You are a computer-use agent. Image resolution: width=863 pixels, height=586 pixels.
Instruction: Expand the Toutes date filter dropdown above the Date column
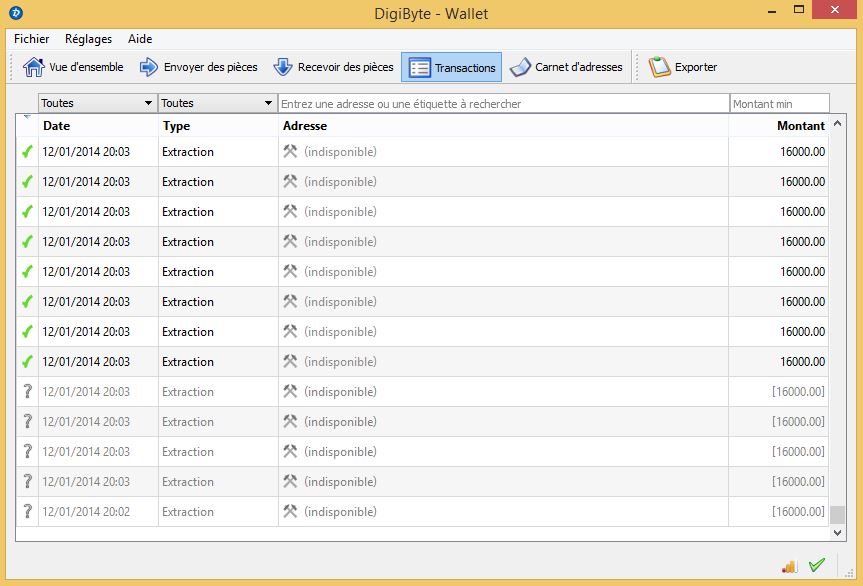point(97,103)
